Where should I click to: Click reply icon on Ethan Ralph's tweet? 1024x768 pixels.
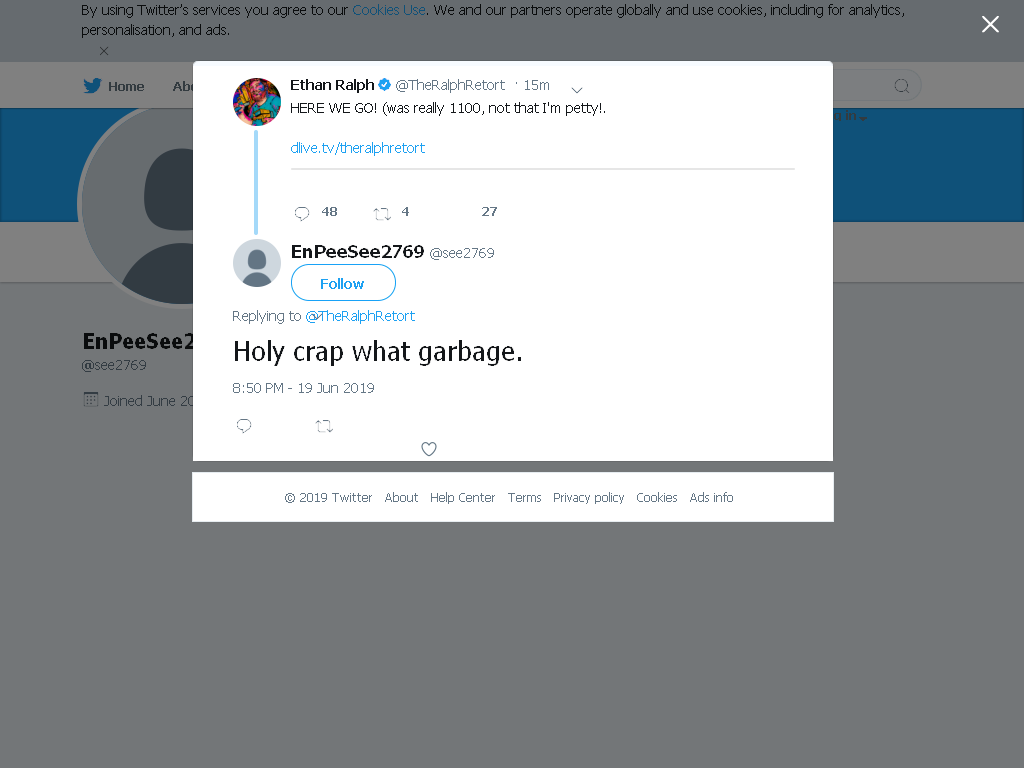pos(302,213)
